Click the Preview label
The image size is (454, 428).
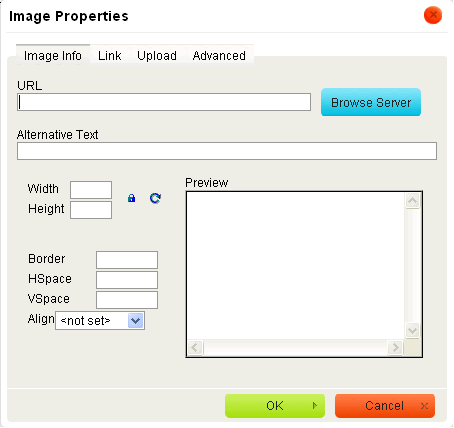(x=207, y=183)
